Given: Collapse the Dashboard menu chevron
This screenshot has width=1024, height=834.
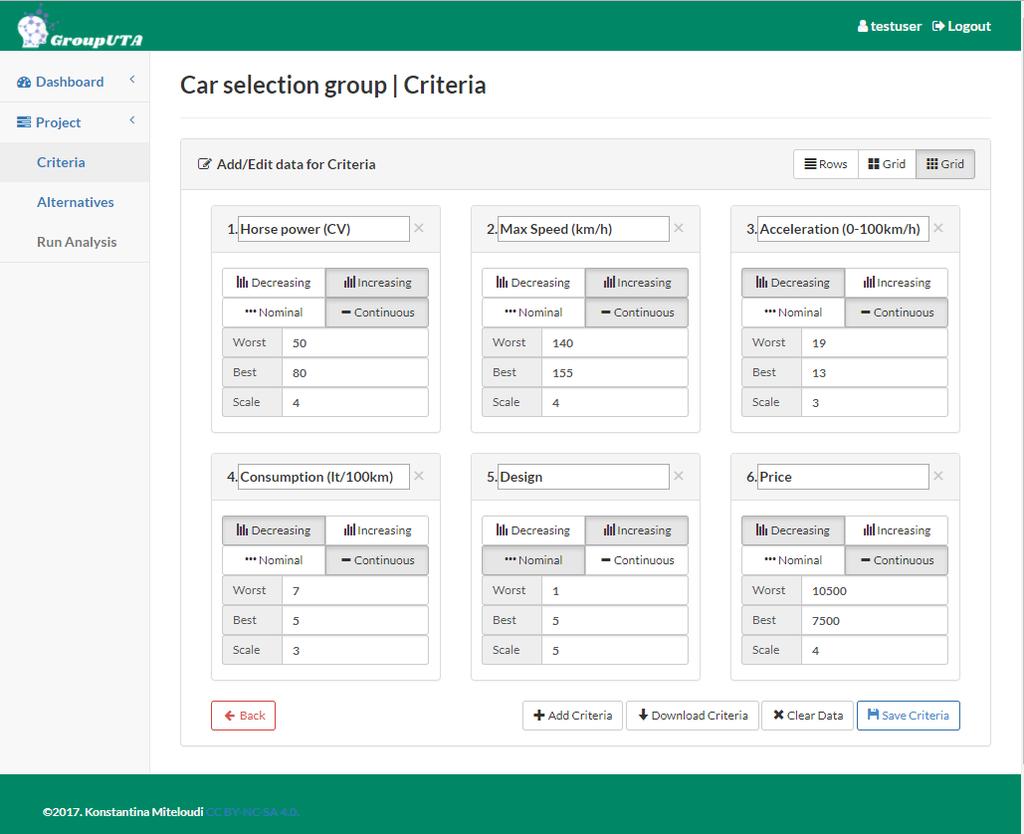Looking at the screenshot, I should 132,80.
